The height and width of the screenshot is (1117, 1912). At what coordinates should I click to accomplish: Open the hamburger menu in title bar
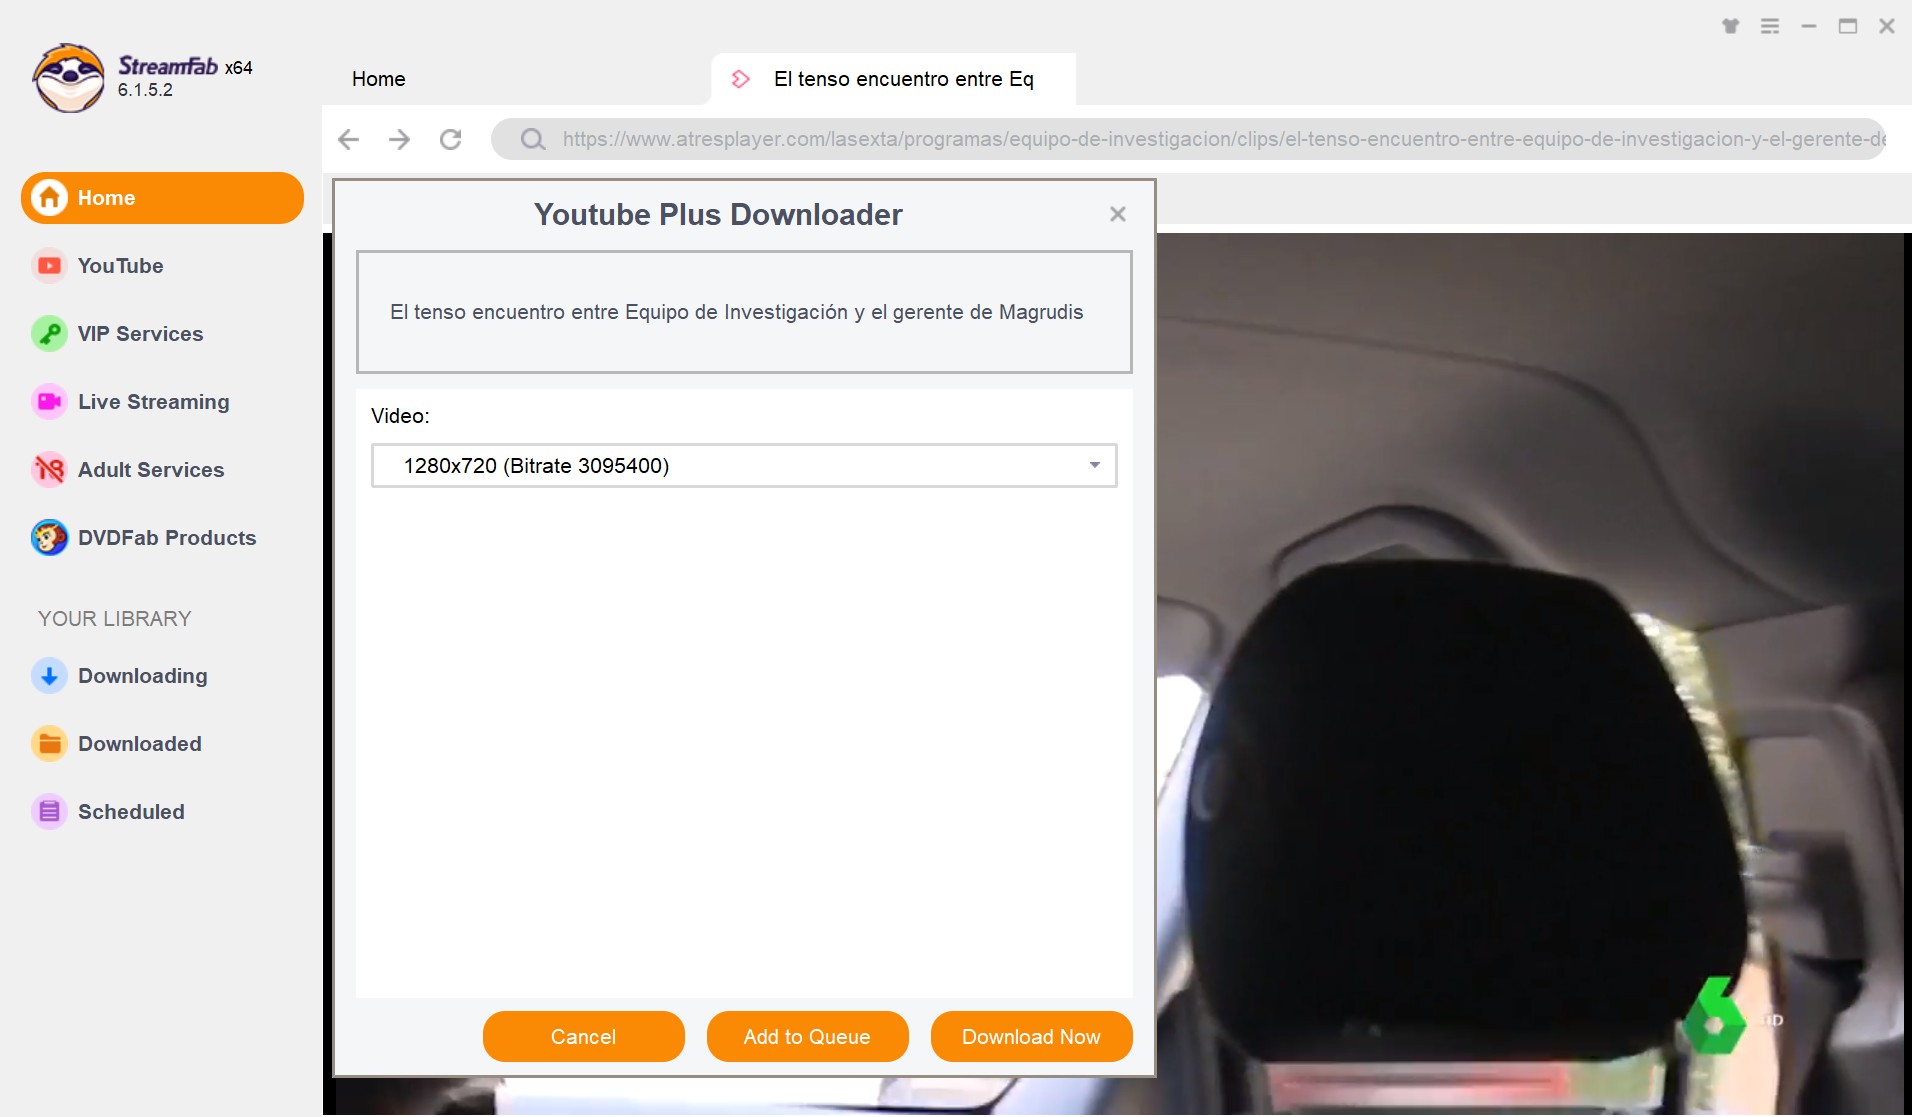pyautogui.click(x=1770, y=26)
